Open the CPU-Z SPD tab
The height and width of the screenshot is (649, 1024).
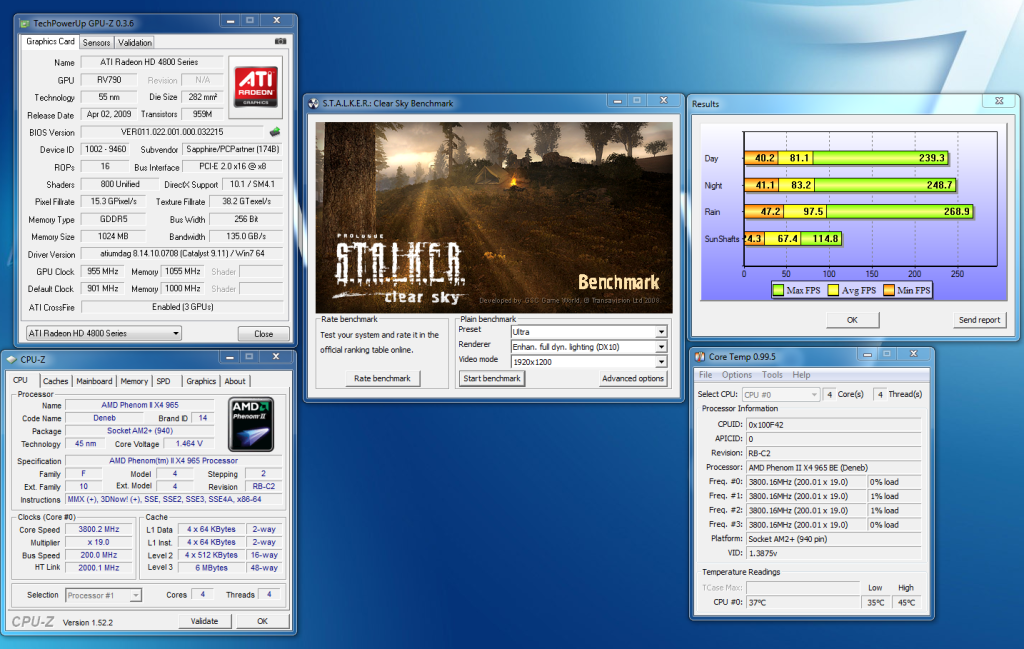pos(163,381)
